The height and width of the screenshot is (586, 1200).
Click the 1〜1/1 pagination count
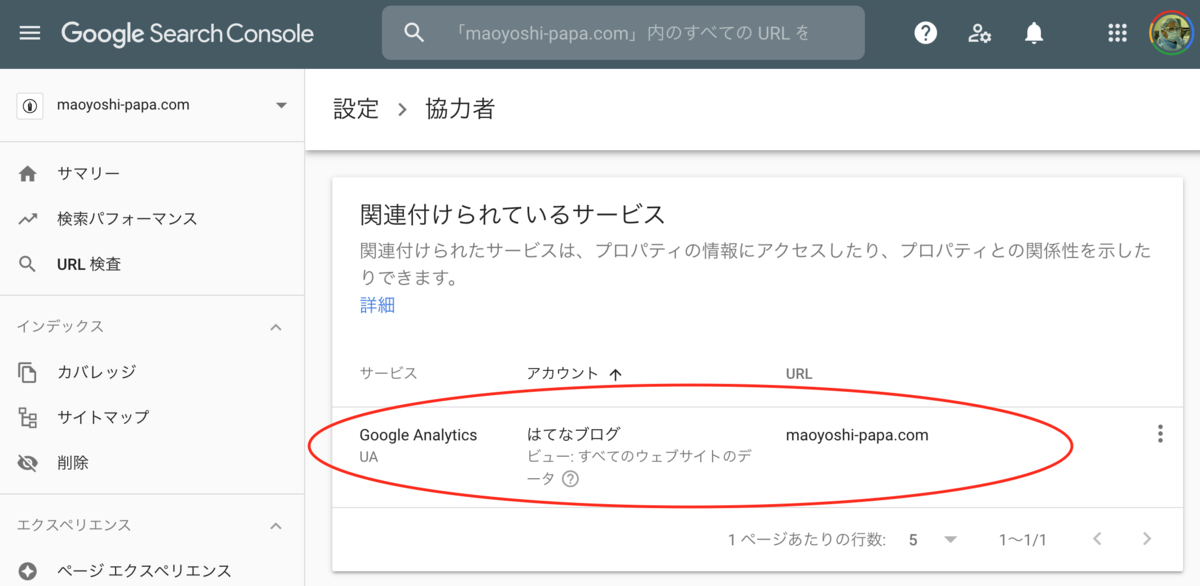click(x=1022, y=540)
